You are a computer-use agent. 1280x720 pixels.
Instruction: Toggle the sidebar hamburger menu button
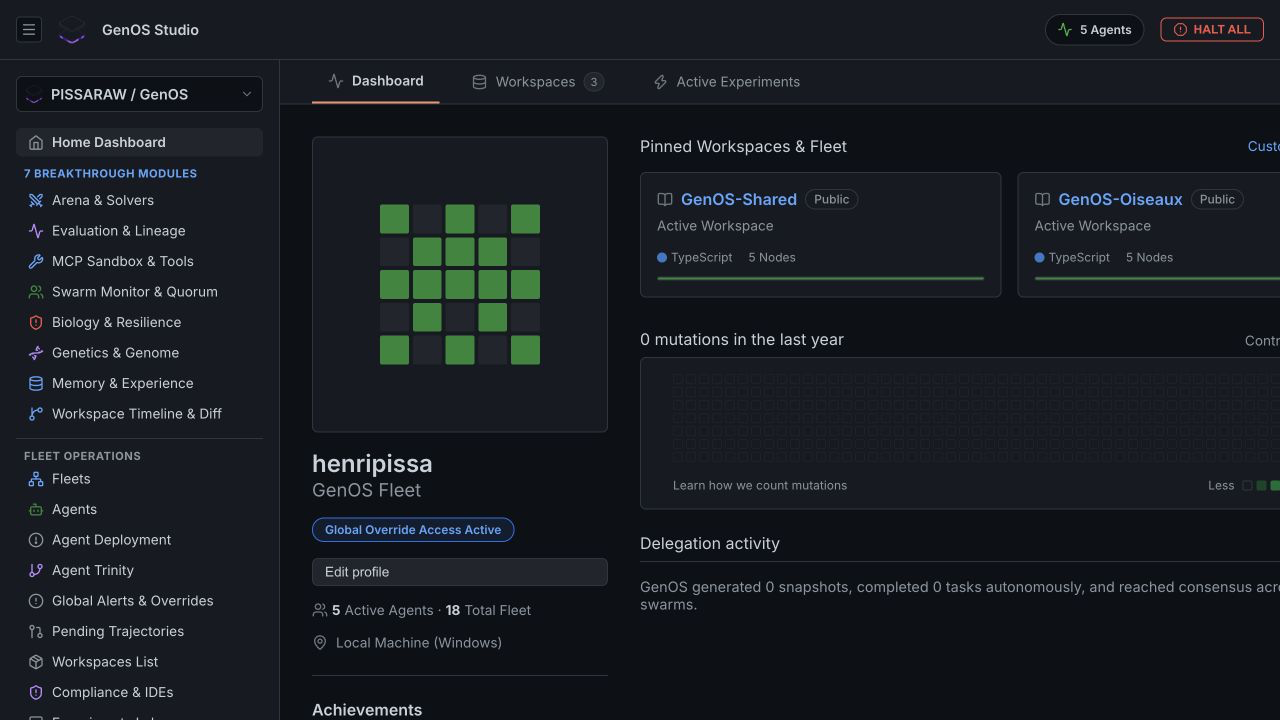29,30
